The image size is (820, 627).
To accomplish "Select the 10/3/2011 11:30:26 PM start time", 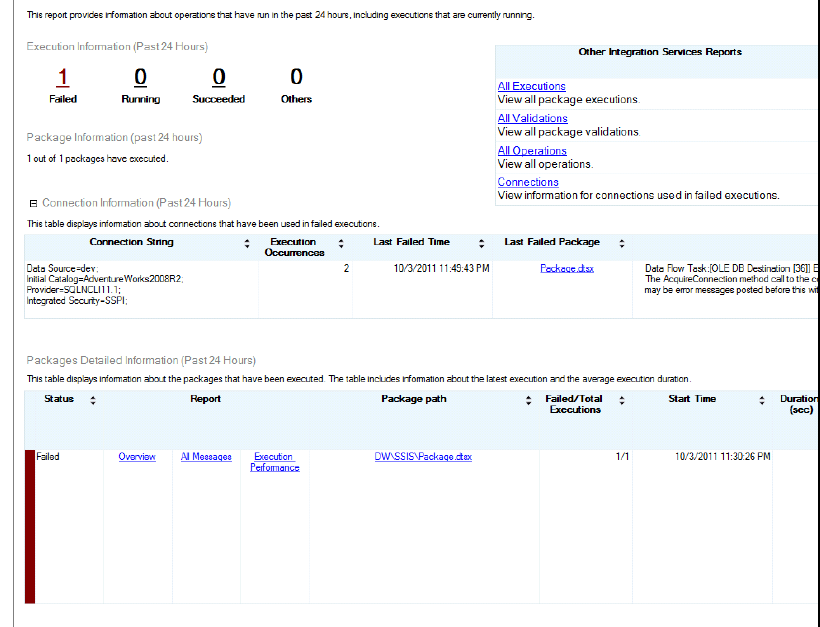I will tap(723, 457).
